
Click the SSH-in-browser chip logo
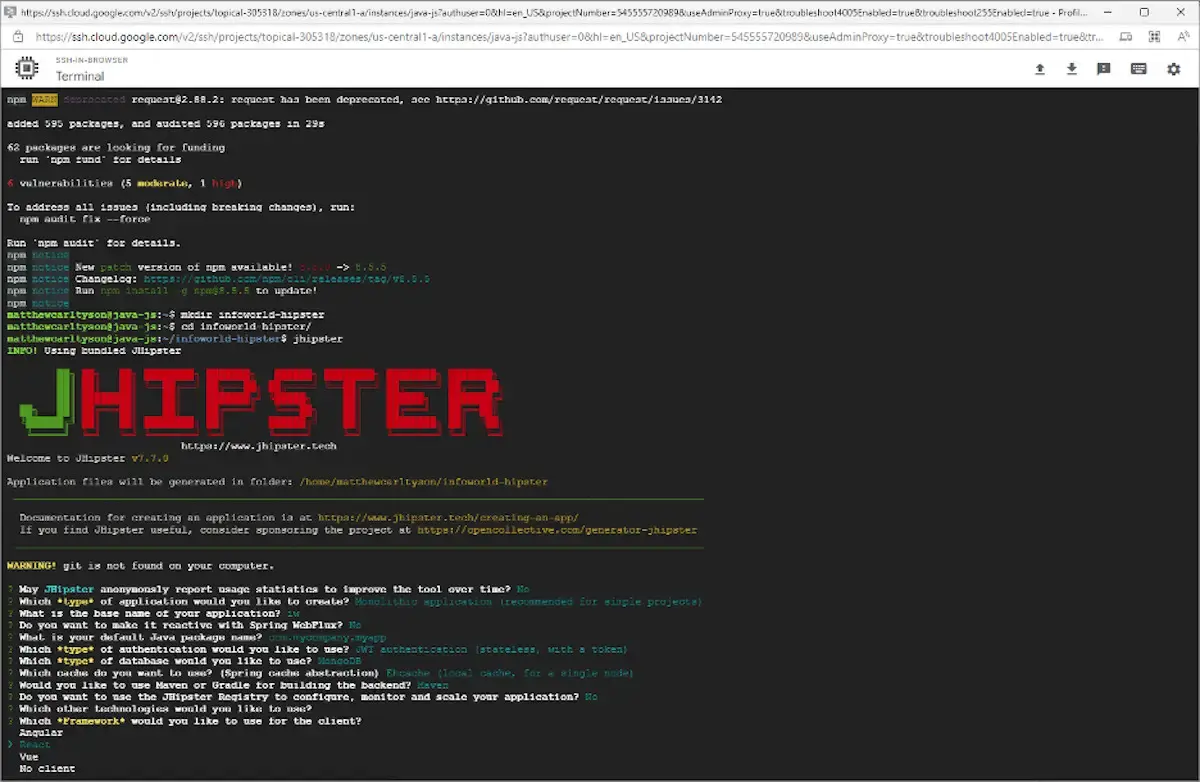click(x=27, y=69)
